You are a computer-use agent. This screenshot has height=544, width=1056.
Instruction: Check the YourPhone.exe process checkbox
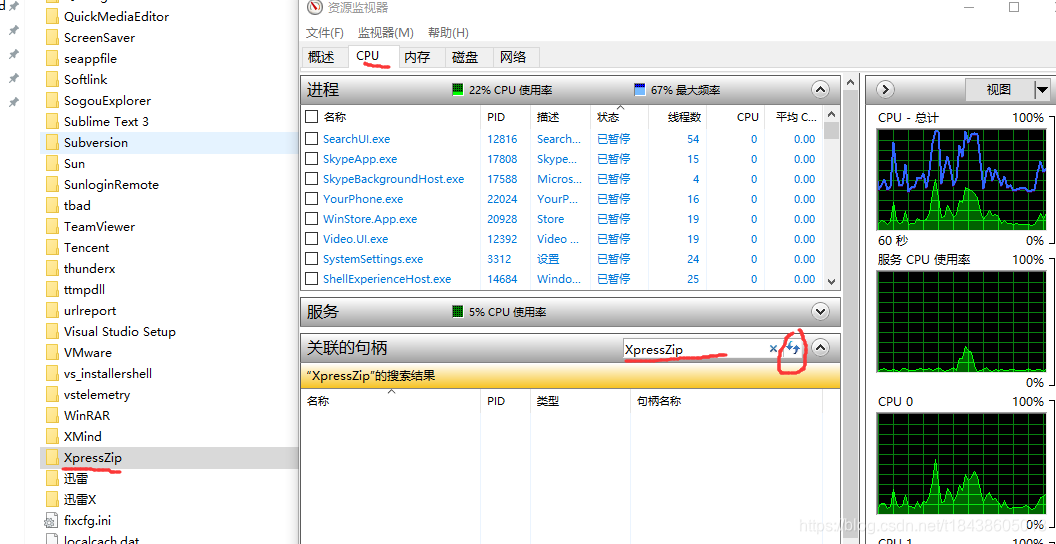point(311,199)
